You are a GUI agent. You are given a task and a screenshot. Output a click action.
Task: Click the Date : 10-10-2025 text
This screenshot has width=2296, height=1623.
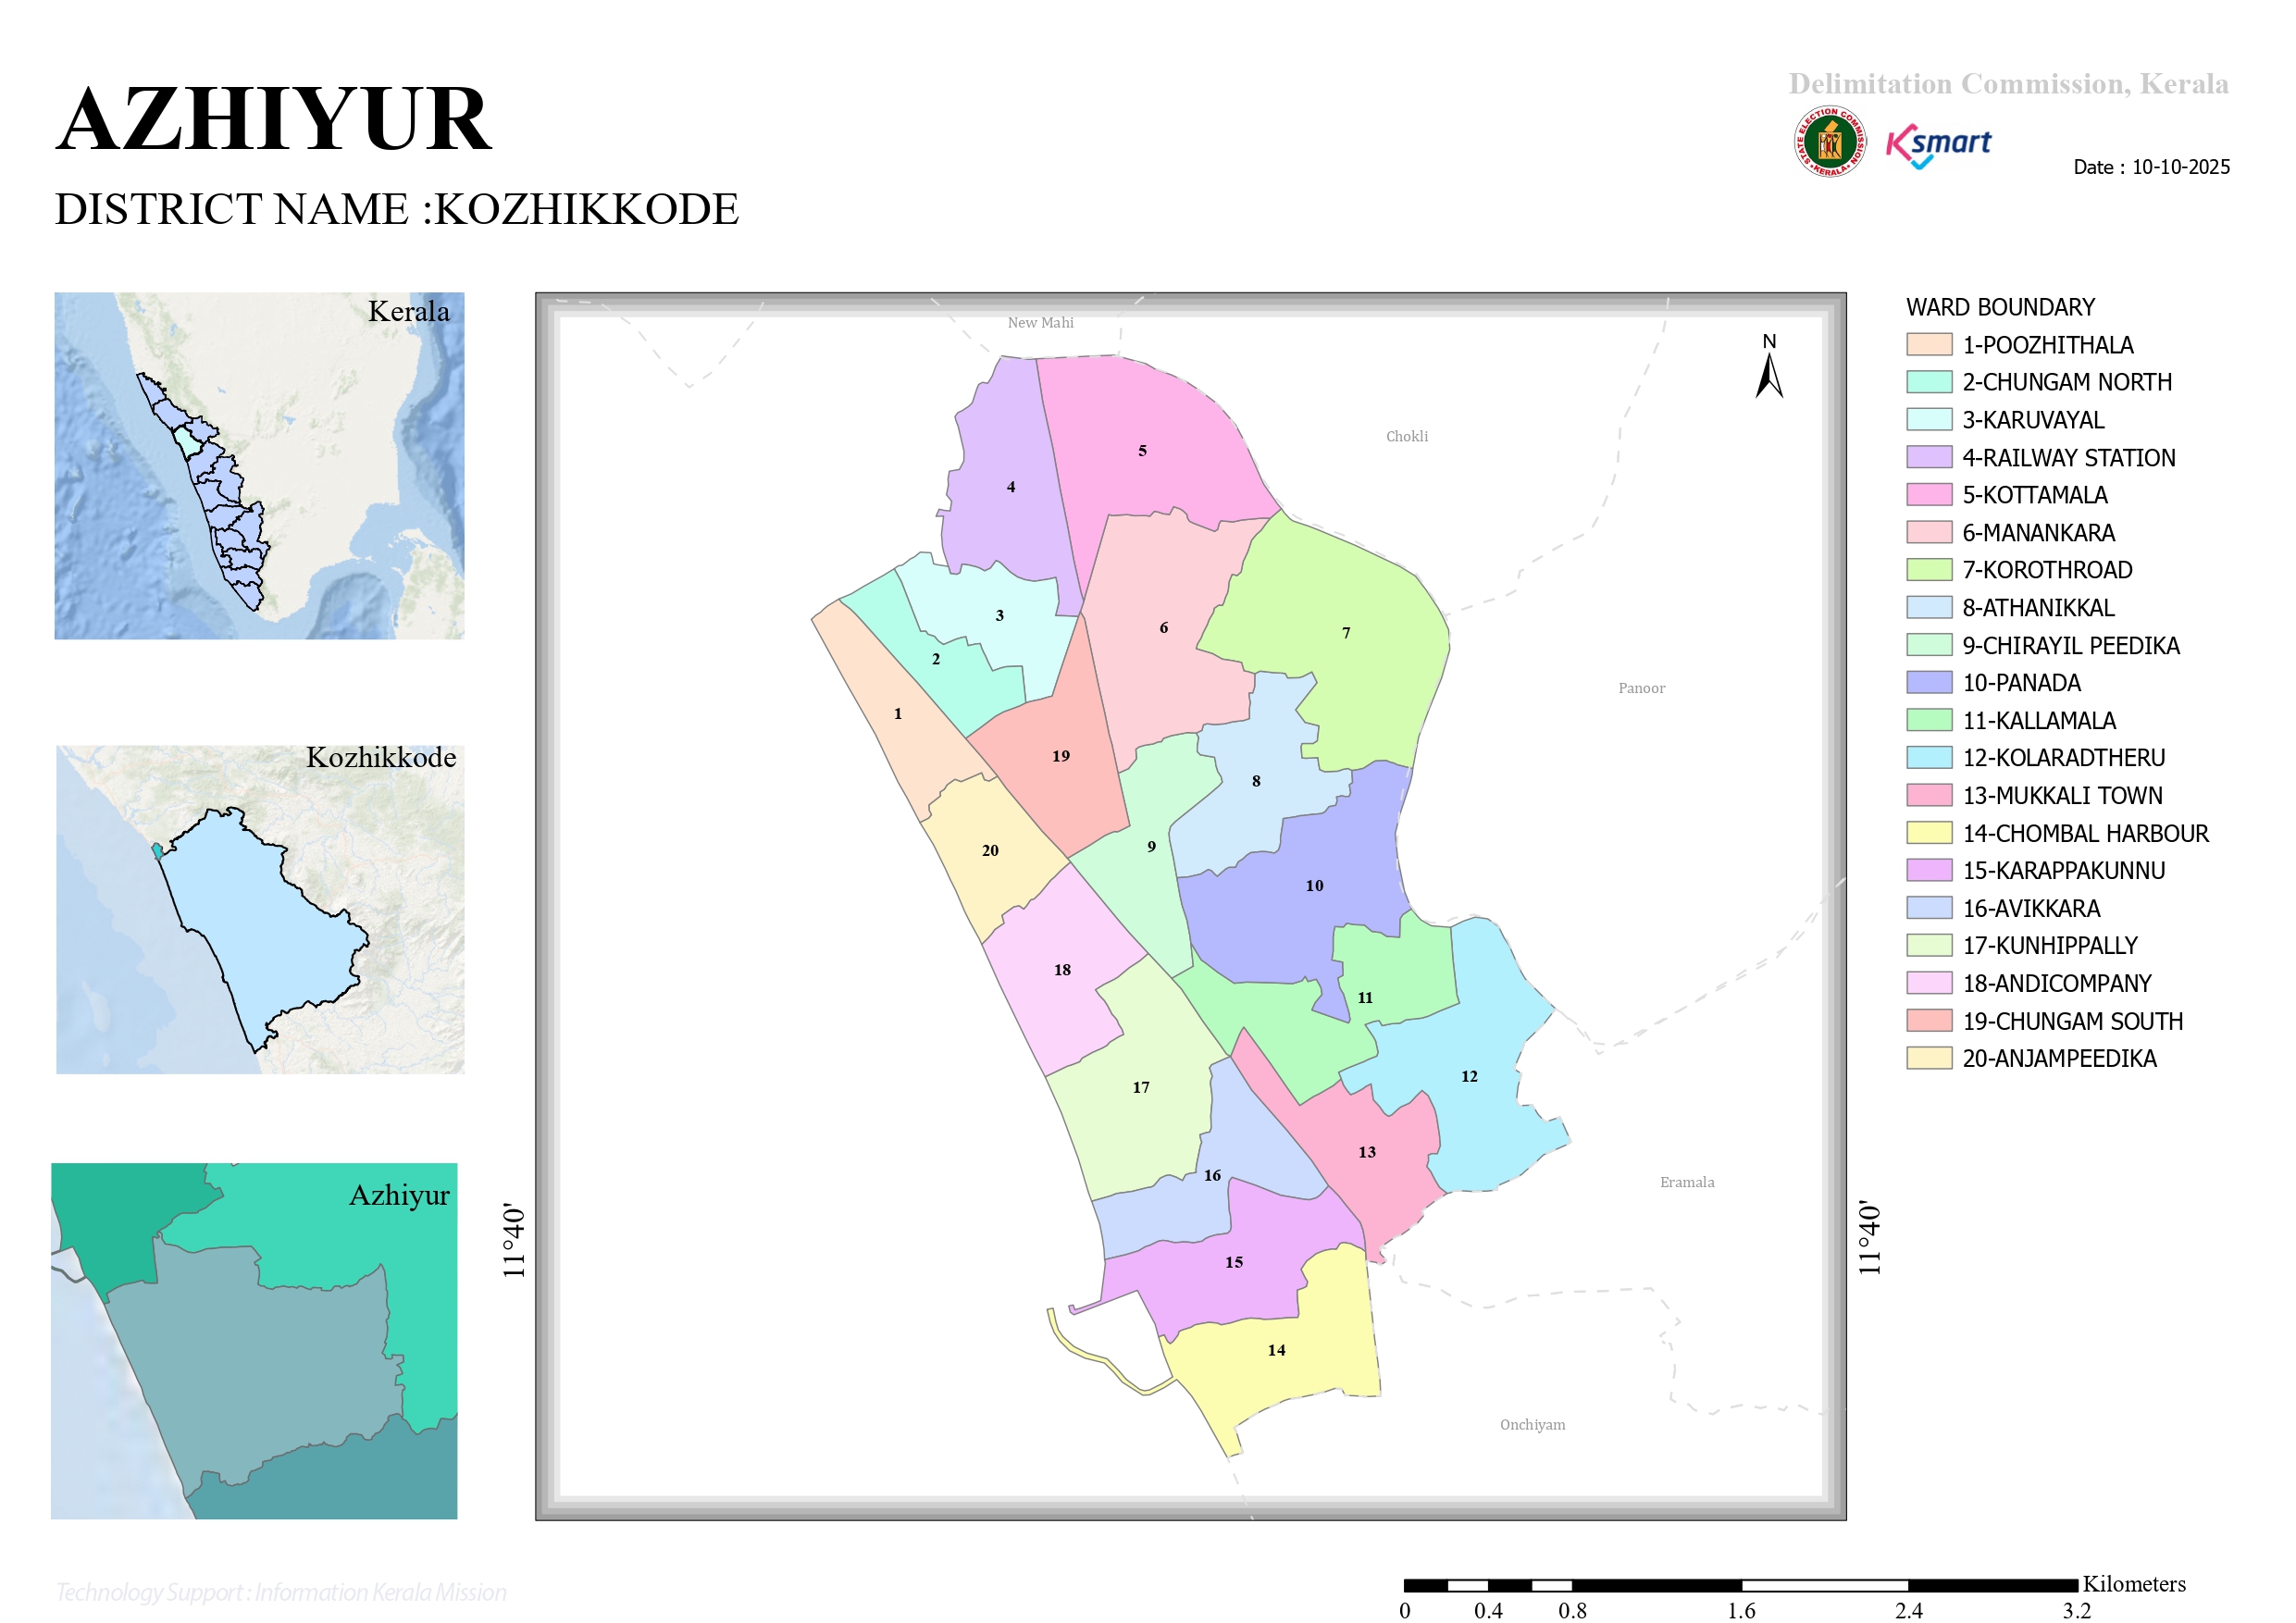point(2152,167)
